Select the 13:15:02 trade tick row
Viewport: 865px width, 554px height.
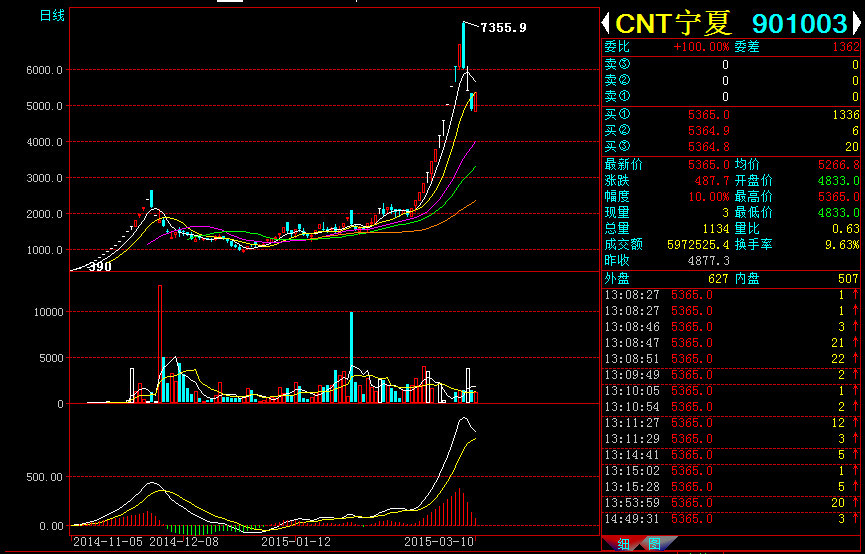click(731, 471)
